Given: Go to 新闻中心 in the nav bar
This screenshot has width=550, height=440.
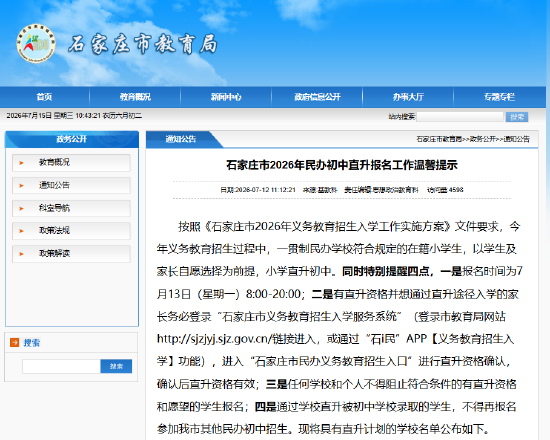Looking at the screenshot, I should 226,97.
